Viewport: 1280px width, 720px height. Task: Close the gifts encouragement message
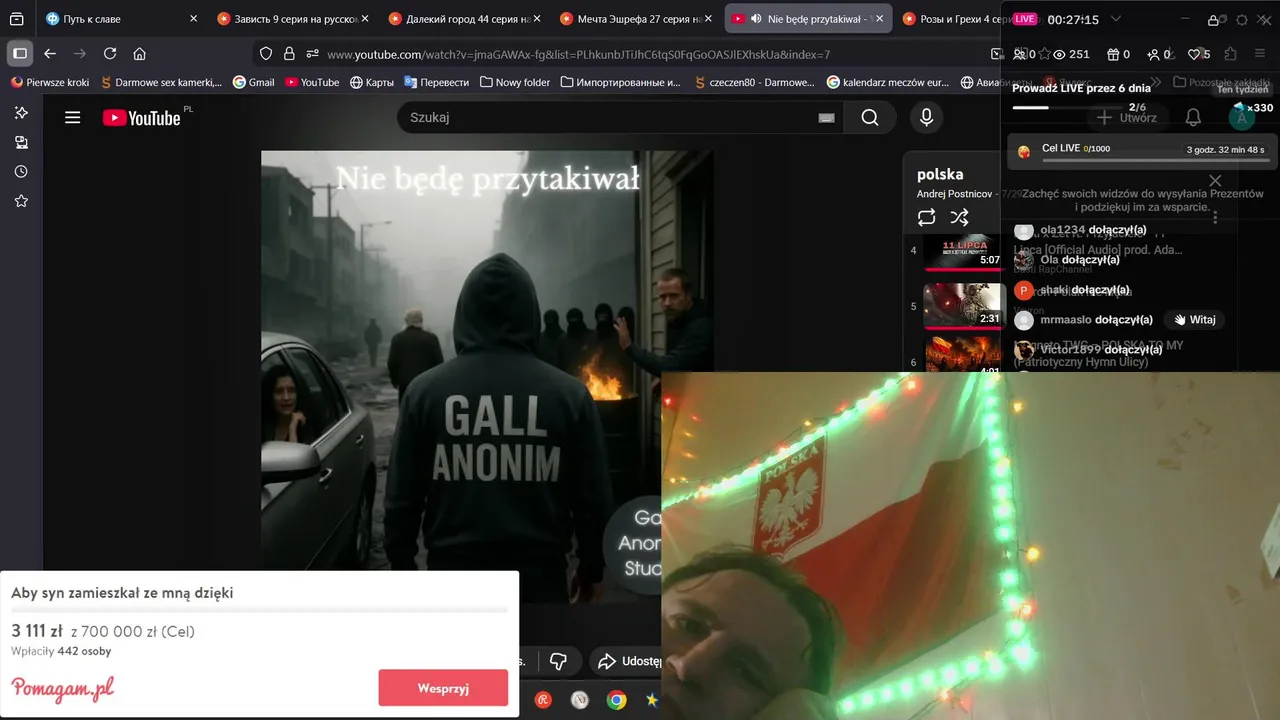1215,181
